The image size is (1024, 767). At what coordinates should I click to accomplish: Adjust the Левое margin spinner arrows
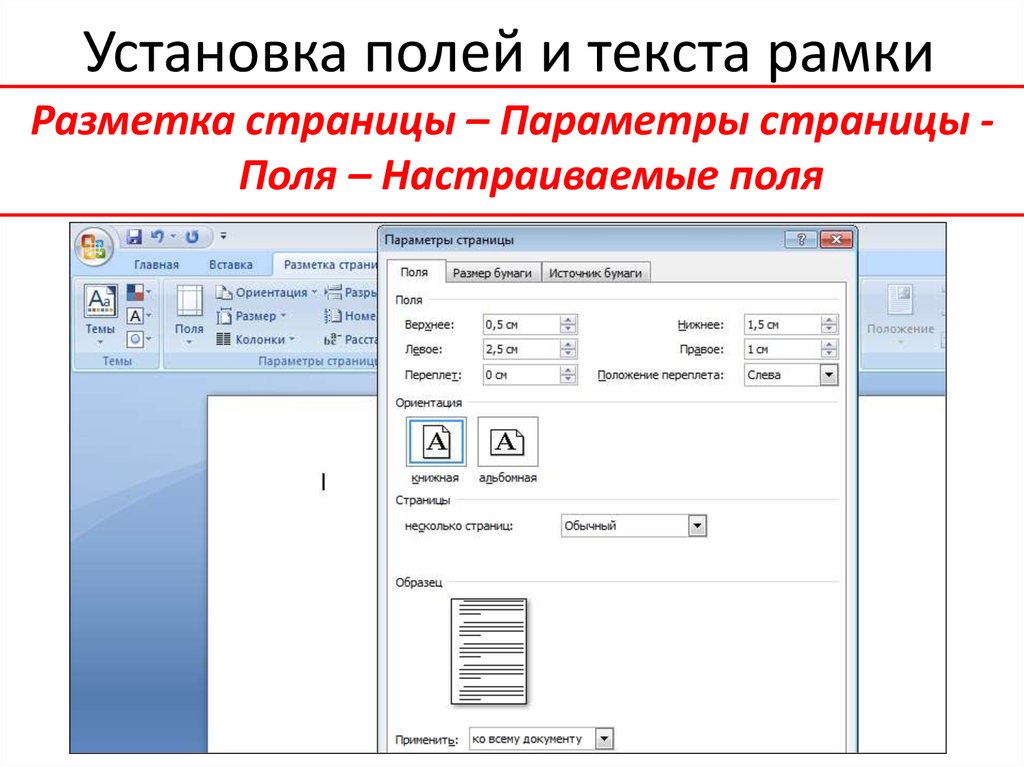[x=568, y=350]
